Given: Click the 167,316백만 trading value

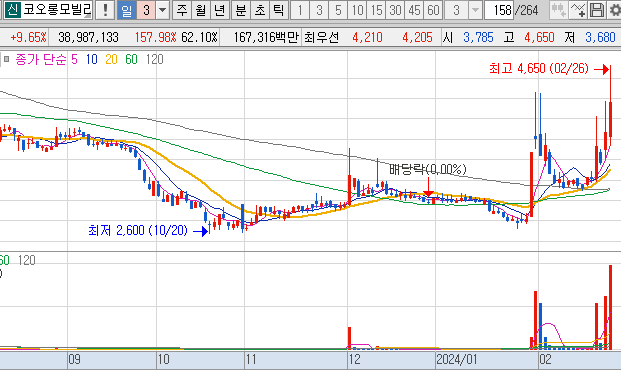Looking at the screenshot, I should (266, 38).
